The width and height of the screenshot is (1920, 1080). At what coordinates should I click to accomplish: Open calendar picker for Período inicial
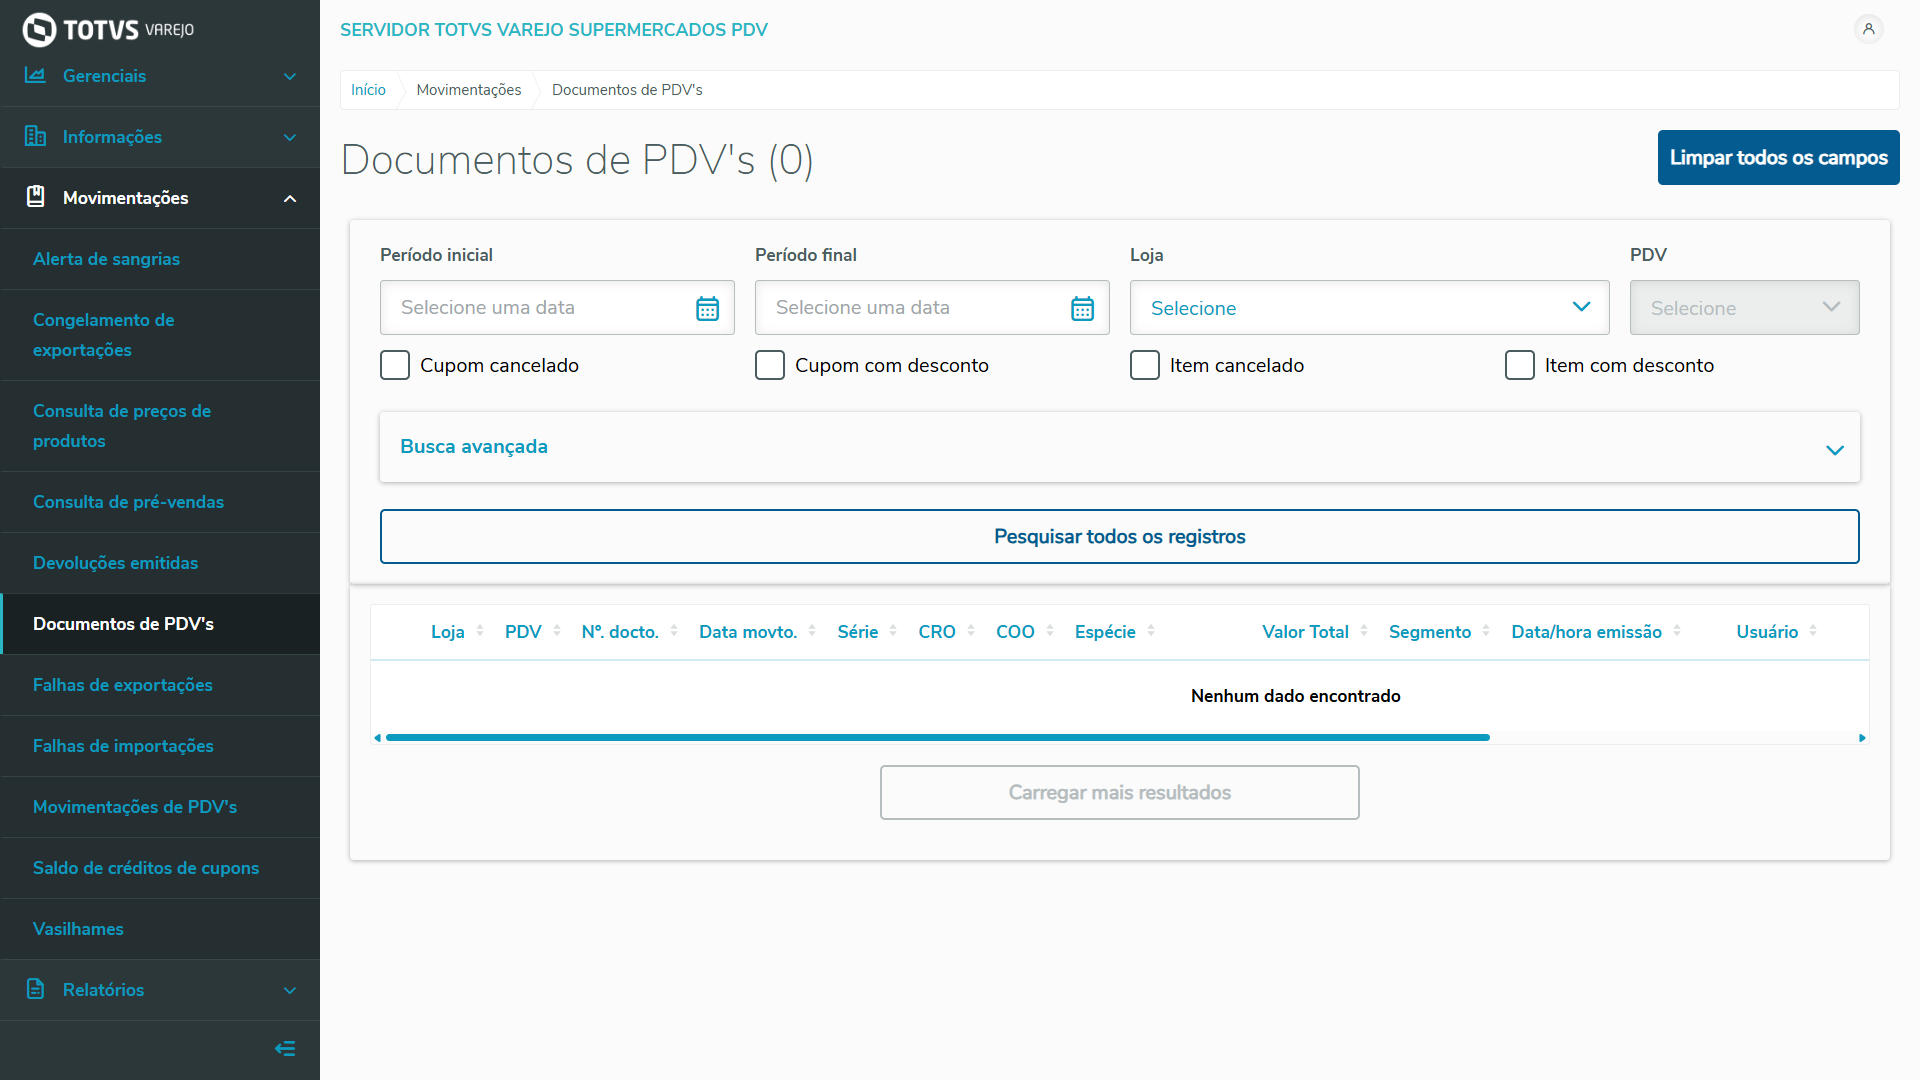(707, 308)
